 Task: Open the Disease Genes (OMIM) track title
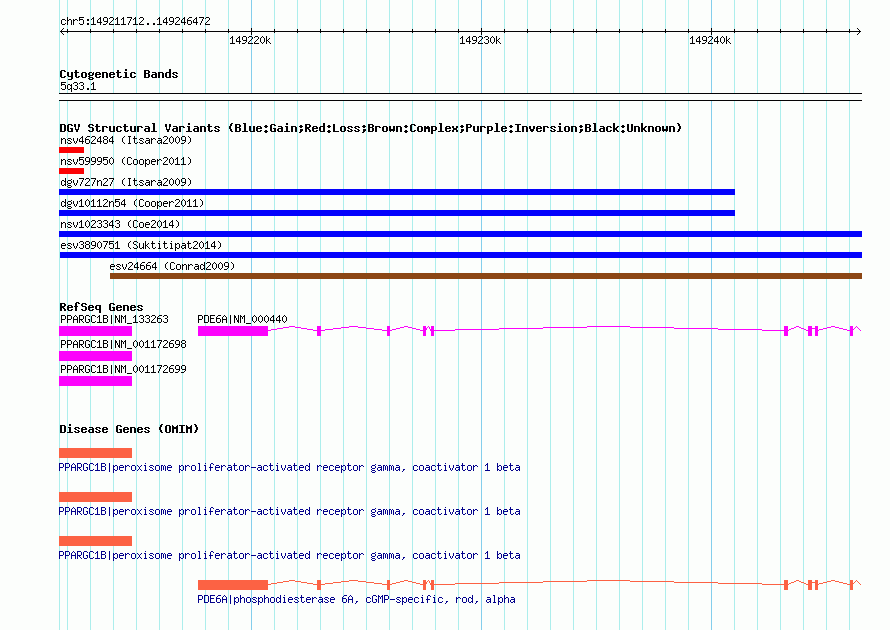click(x=129, y=429)
